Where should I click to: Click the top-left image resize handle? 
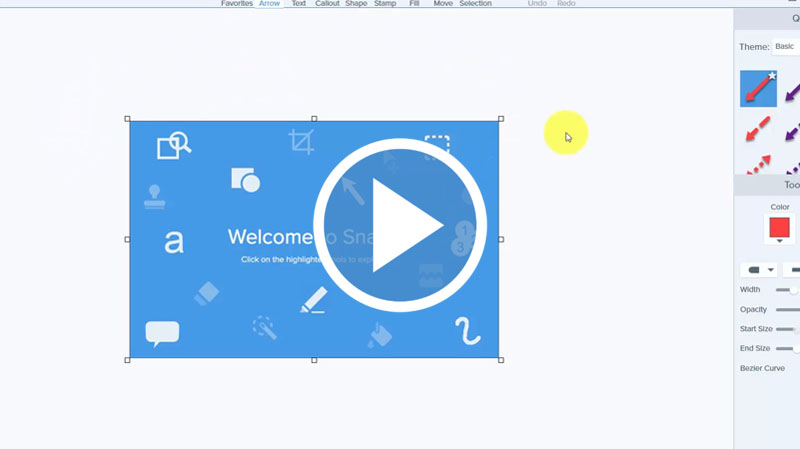[x=128, y=119]
